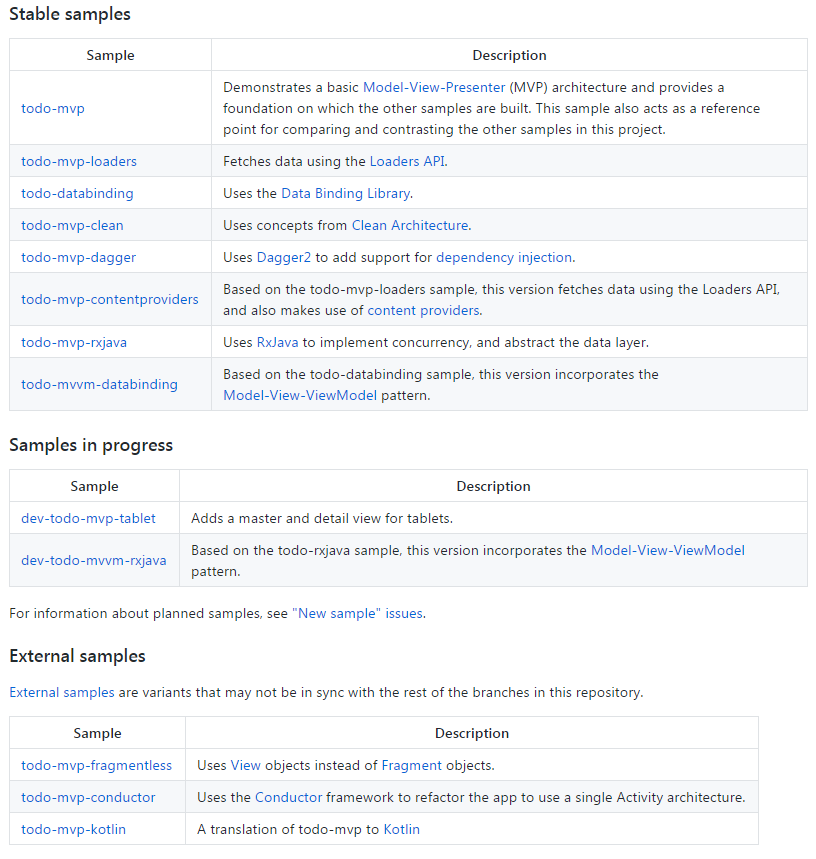Image resolution: width=816 pixels, height=859 pixels.
Task: Click the Stable samples Sample column header
Action: click(110, 55)
